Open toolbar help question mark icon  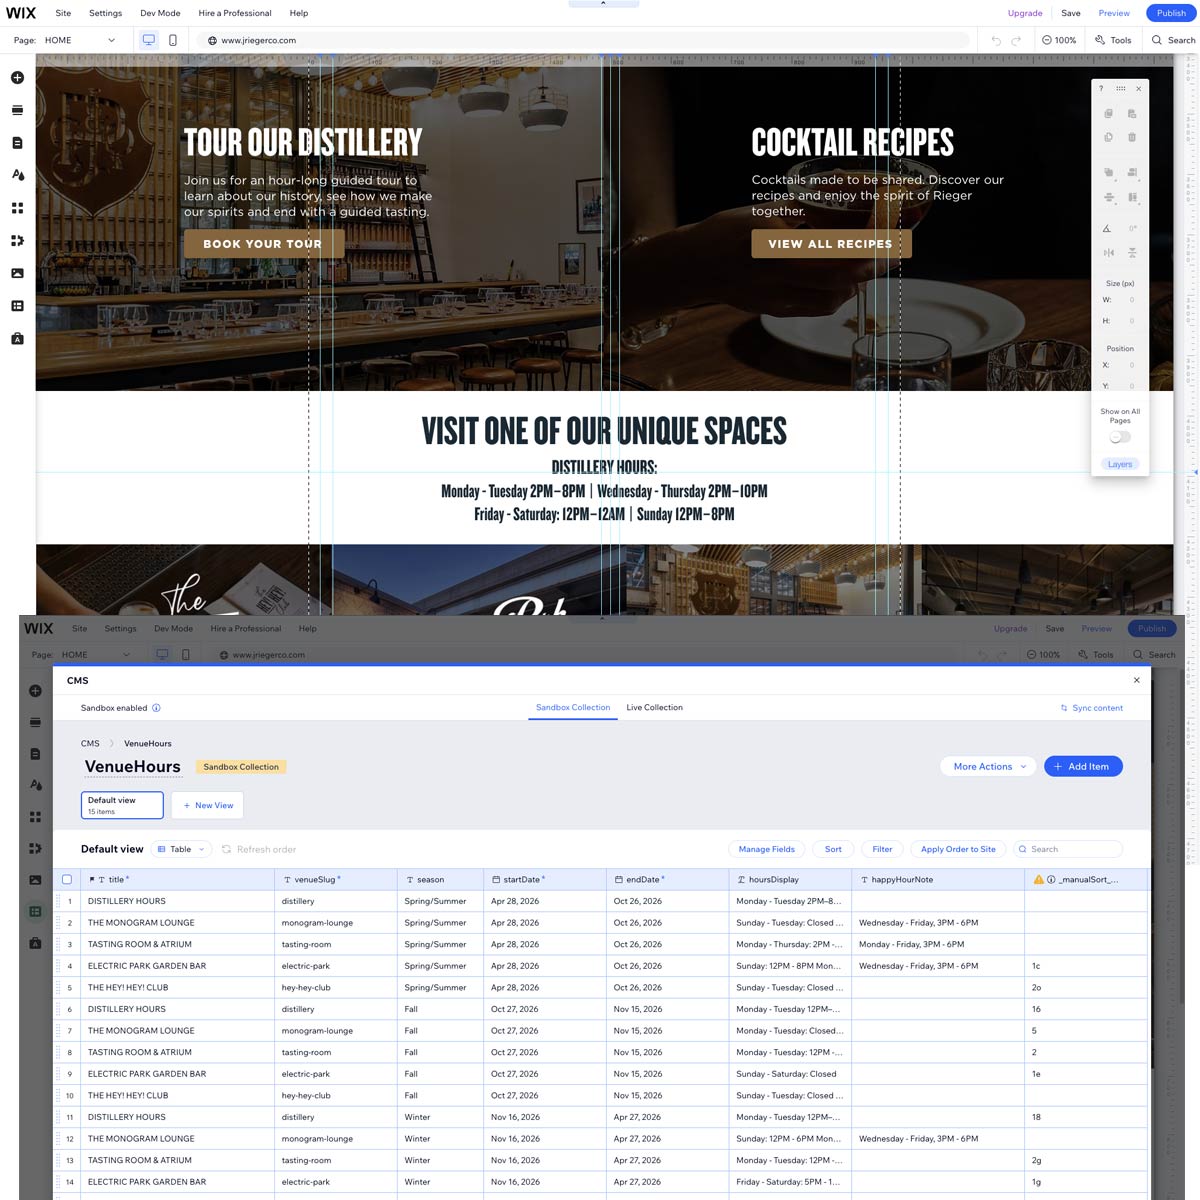(x=1102, y=89)
